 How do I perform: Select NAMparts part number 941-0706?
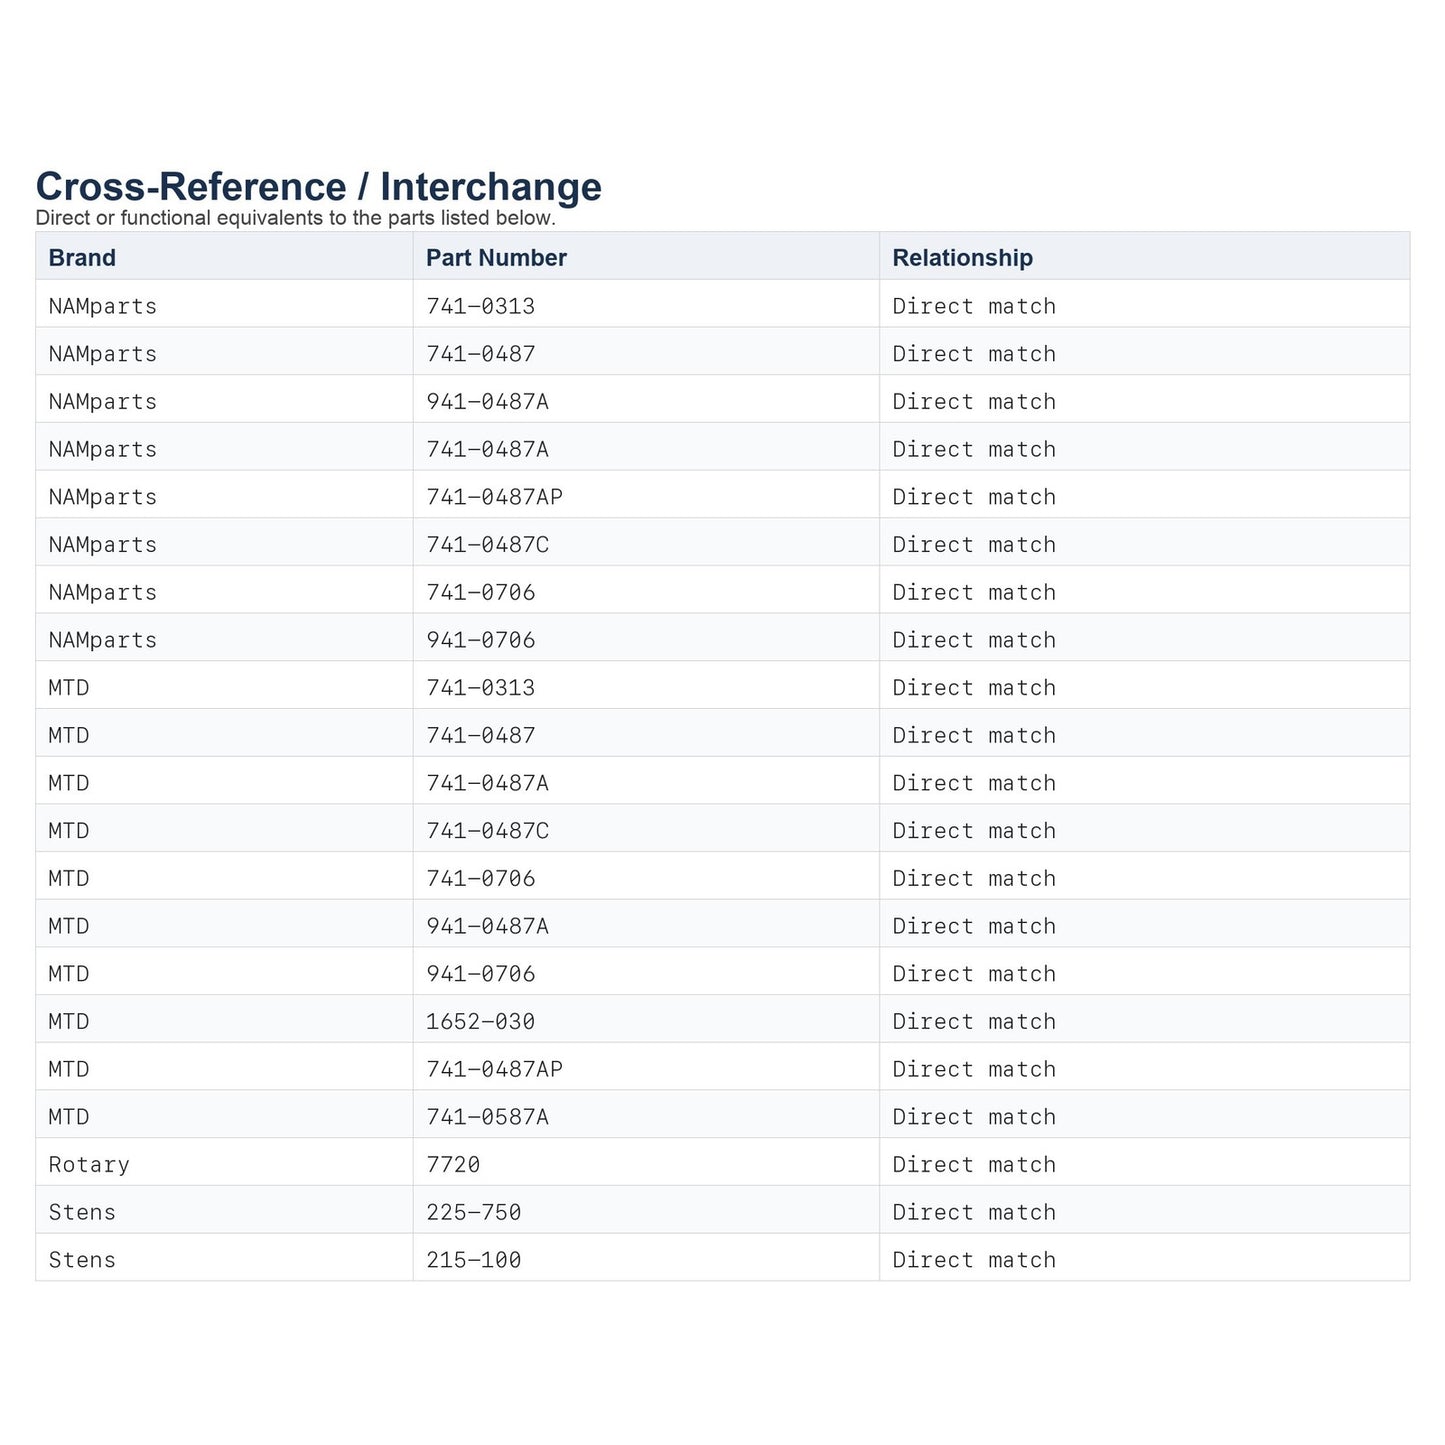coord(480,640)
